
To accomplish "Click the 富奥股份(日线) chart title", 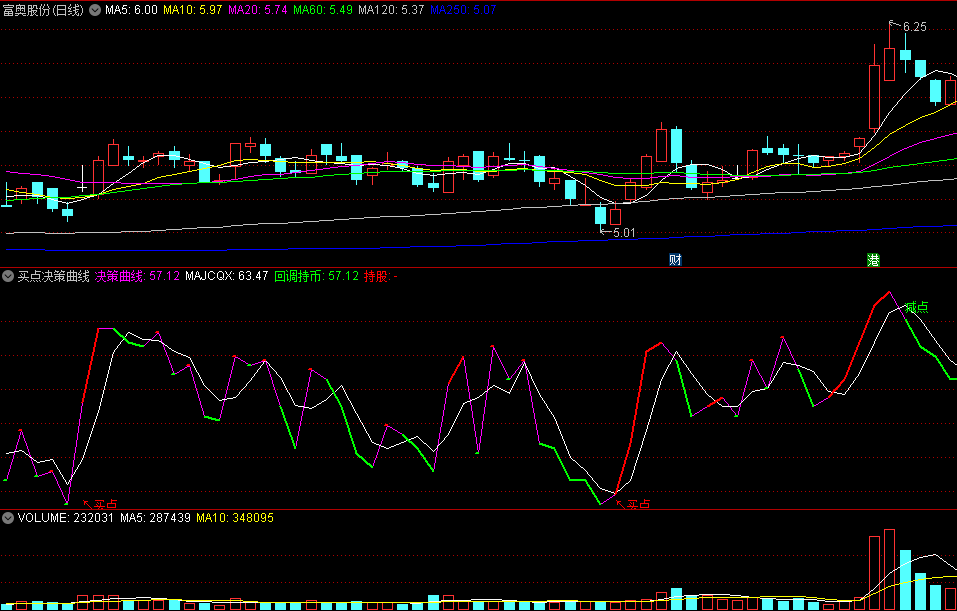I will [44, 10].
